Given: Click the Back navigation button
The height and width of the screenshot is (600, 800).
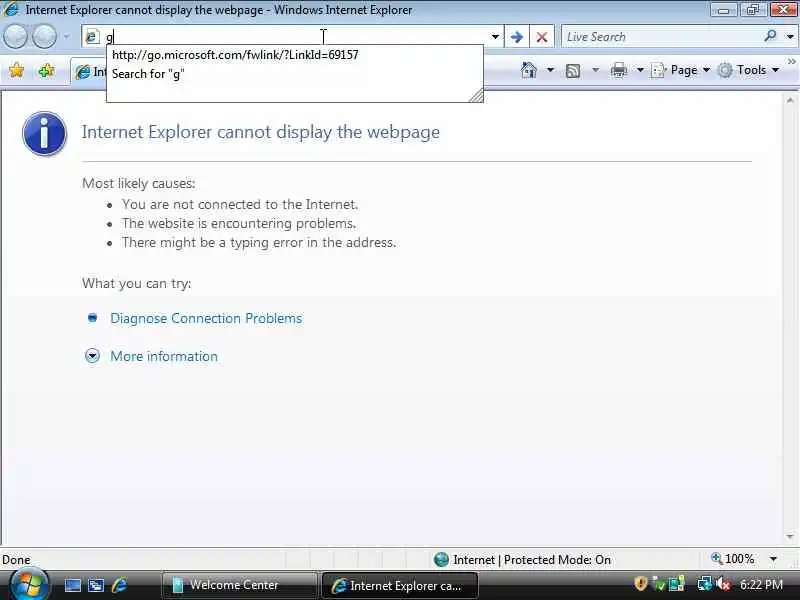Looking at the screenshot, I should [16, 37].
